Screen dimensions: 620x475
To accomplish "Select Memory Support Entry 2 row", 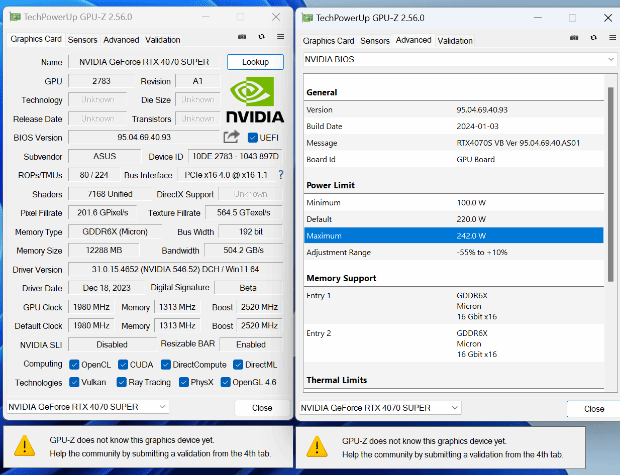I will coord(454,343).
